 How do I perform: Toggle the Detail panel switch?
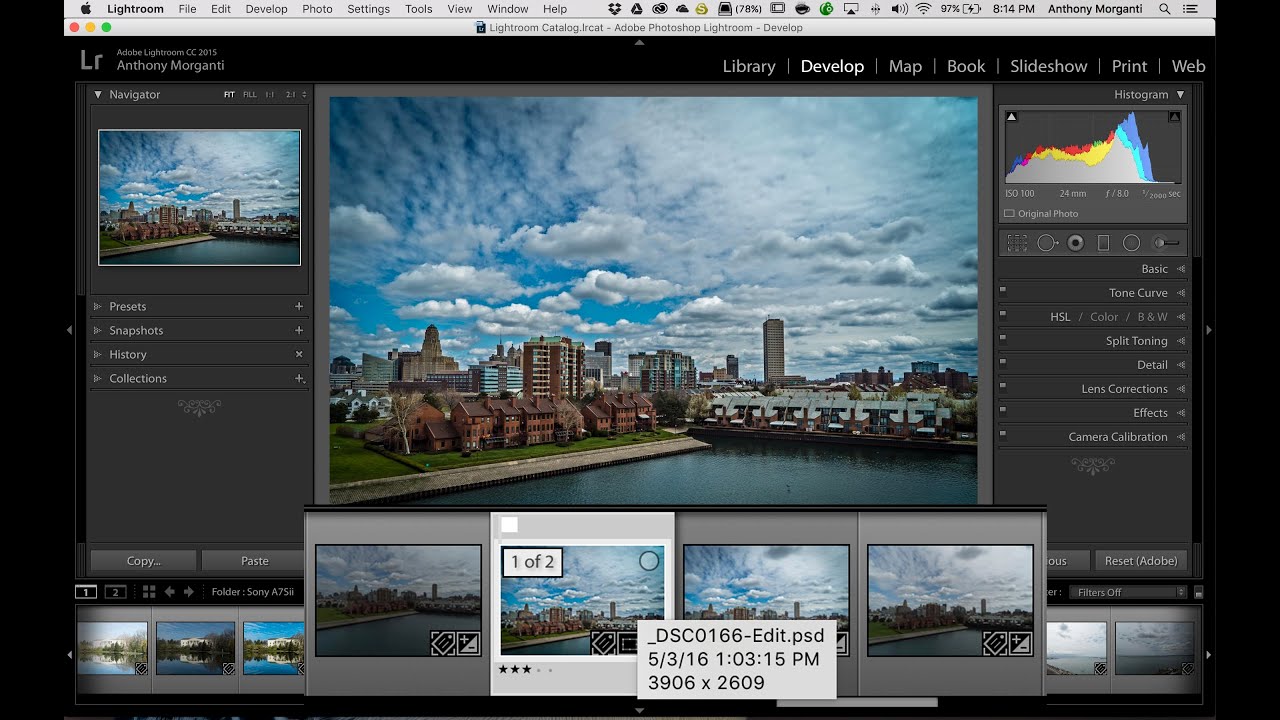(x=1003, y=364)
